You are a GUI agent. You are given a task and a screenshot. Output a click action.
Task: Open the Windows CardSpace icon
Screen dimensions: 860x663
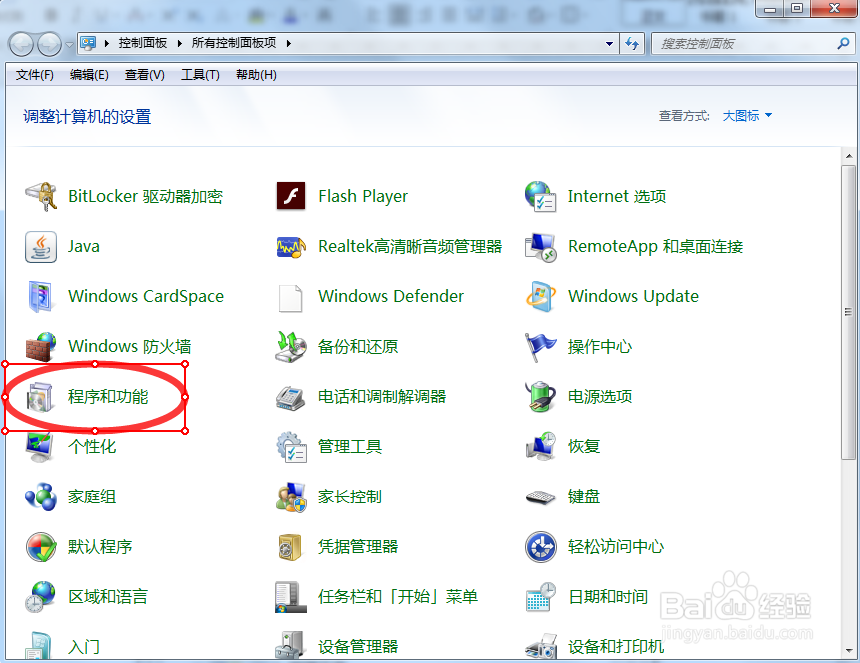click(41, 297)
